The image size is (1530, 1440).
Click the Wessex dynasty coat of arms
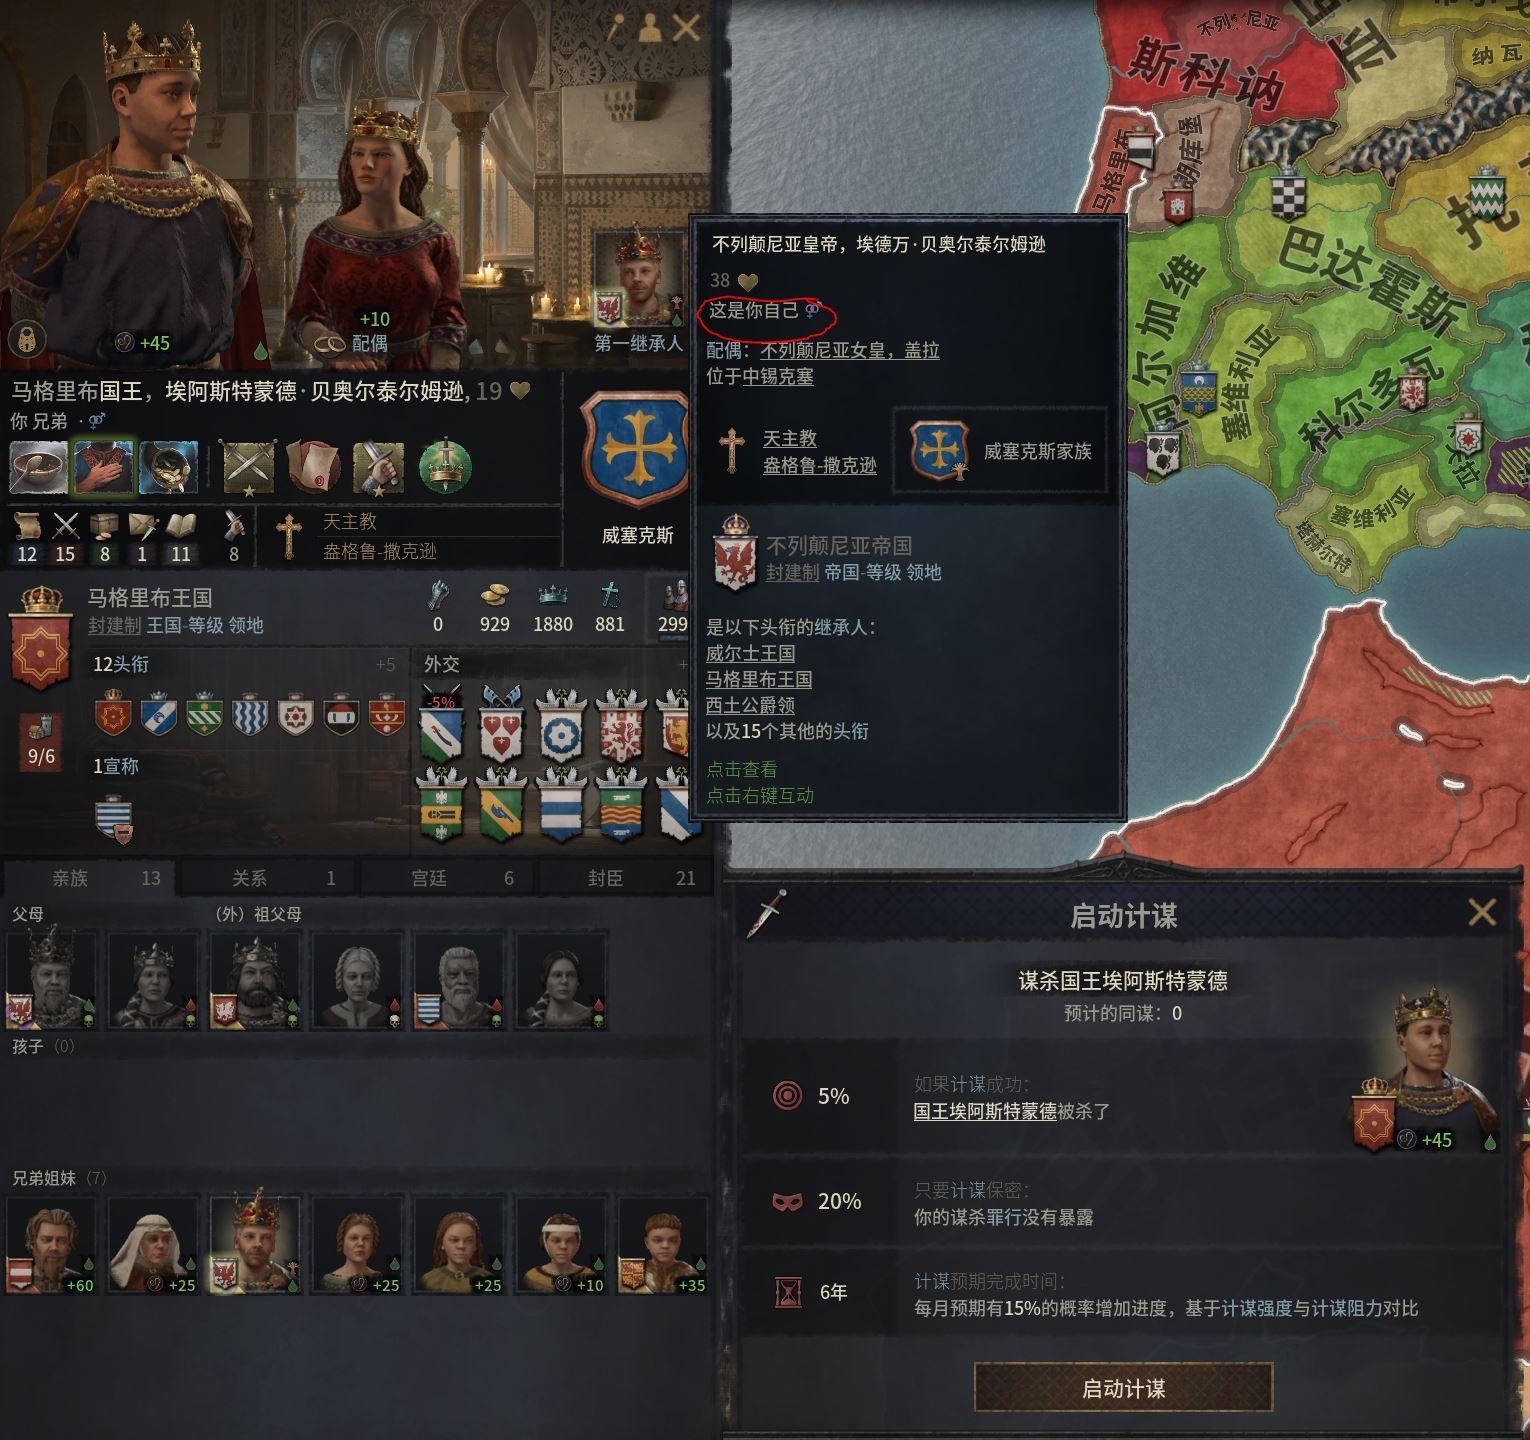click(x=637, y=451)
